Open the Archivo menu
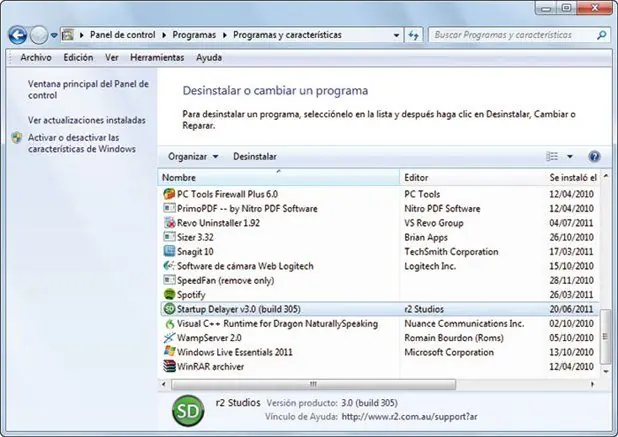The width and height of the screenshot is (618, 437). [x=36, y=58]
